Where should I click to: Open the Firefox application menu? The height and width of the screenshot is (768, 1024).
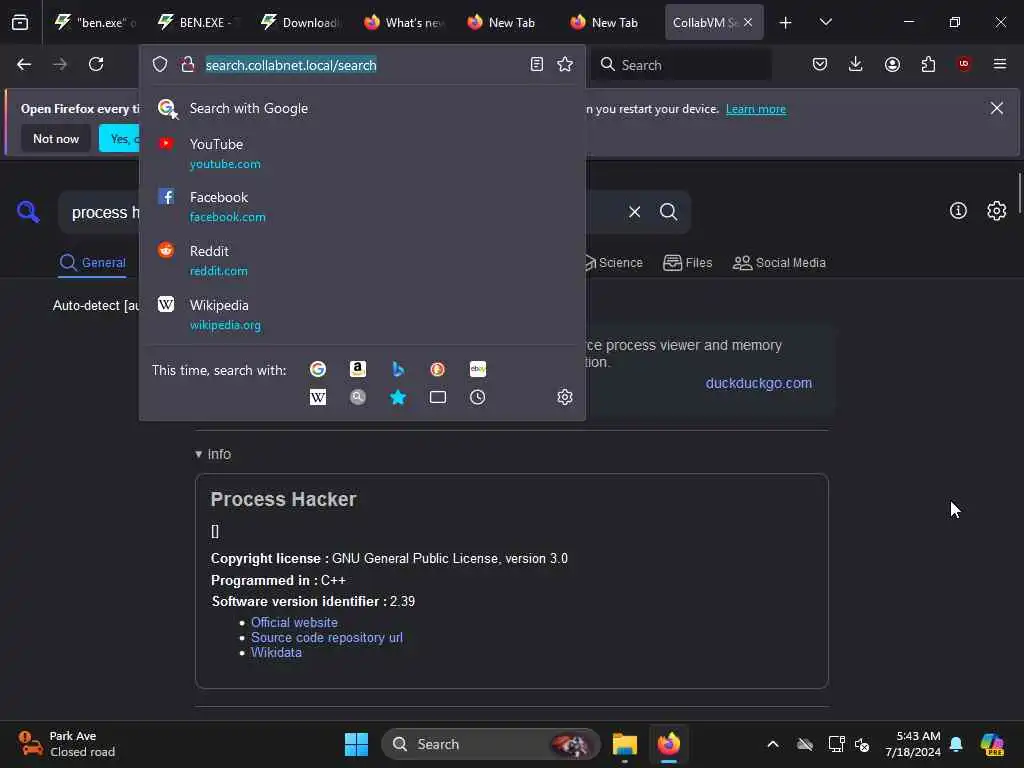(x=1000, y=64)
